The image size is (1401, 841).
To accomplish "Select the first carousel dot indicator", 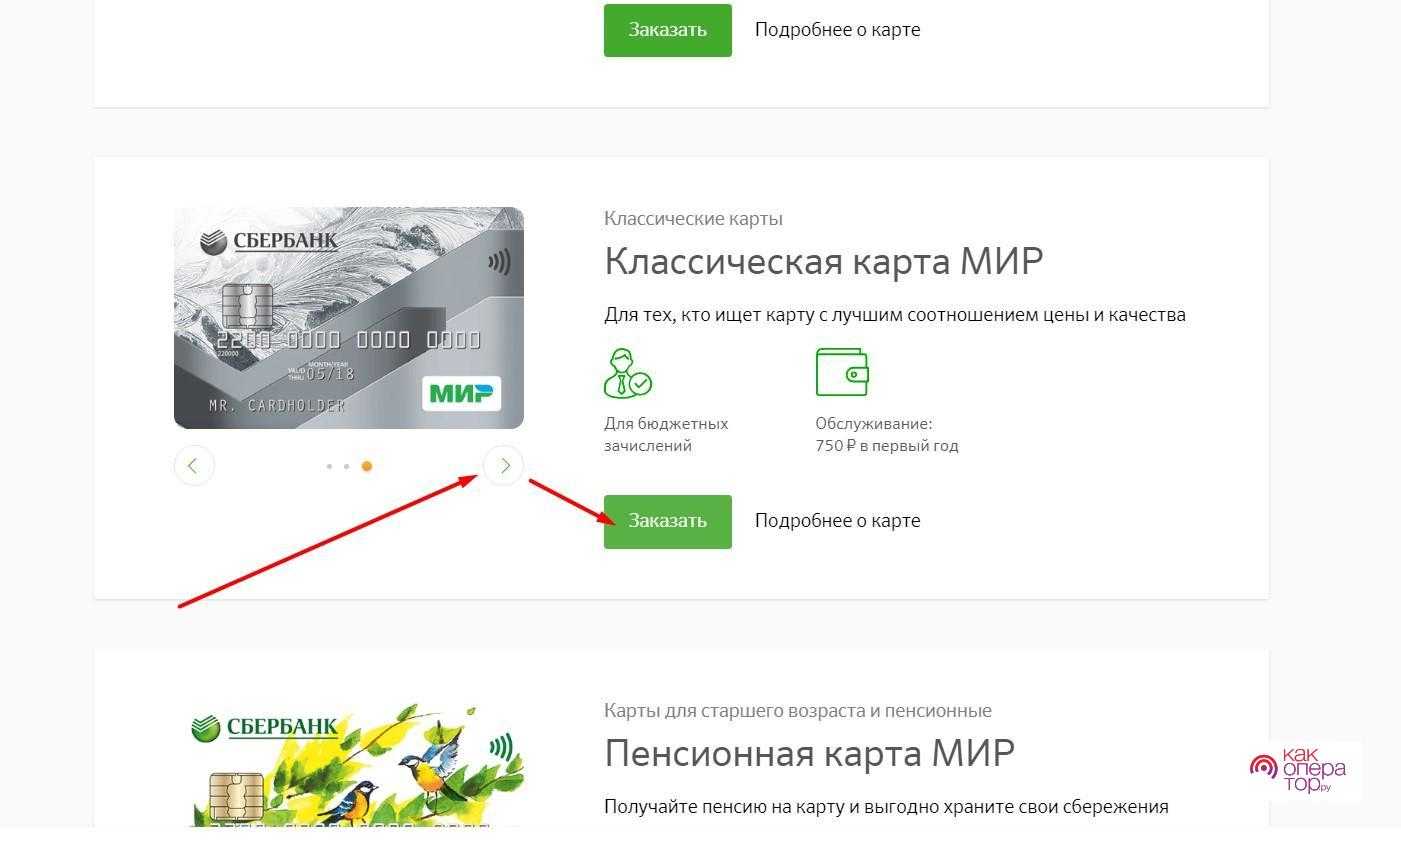I will click(329, 466).
